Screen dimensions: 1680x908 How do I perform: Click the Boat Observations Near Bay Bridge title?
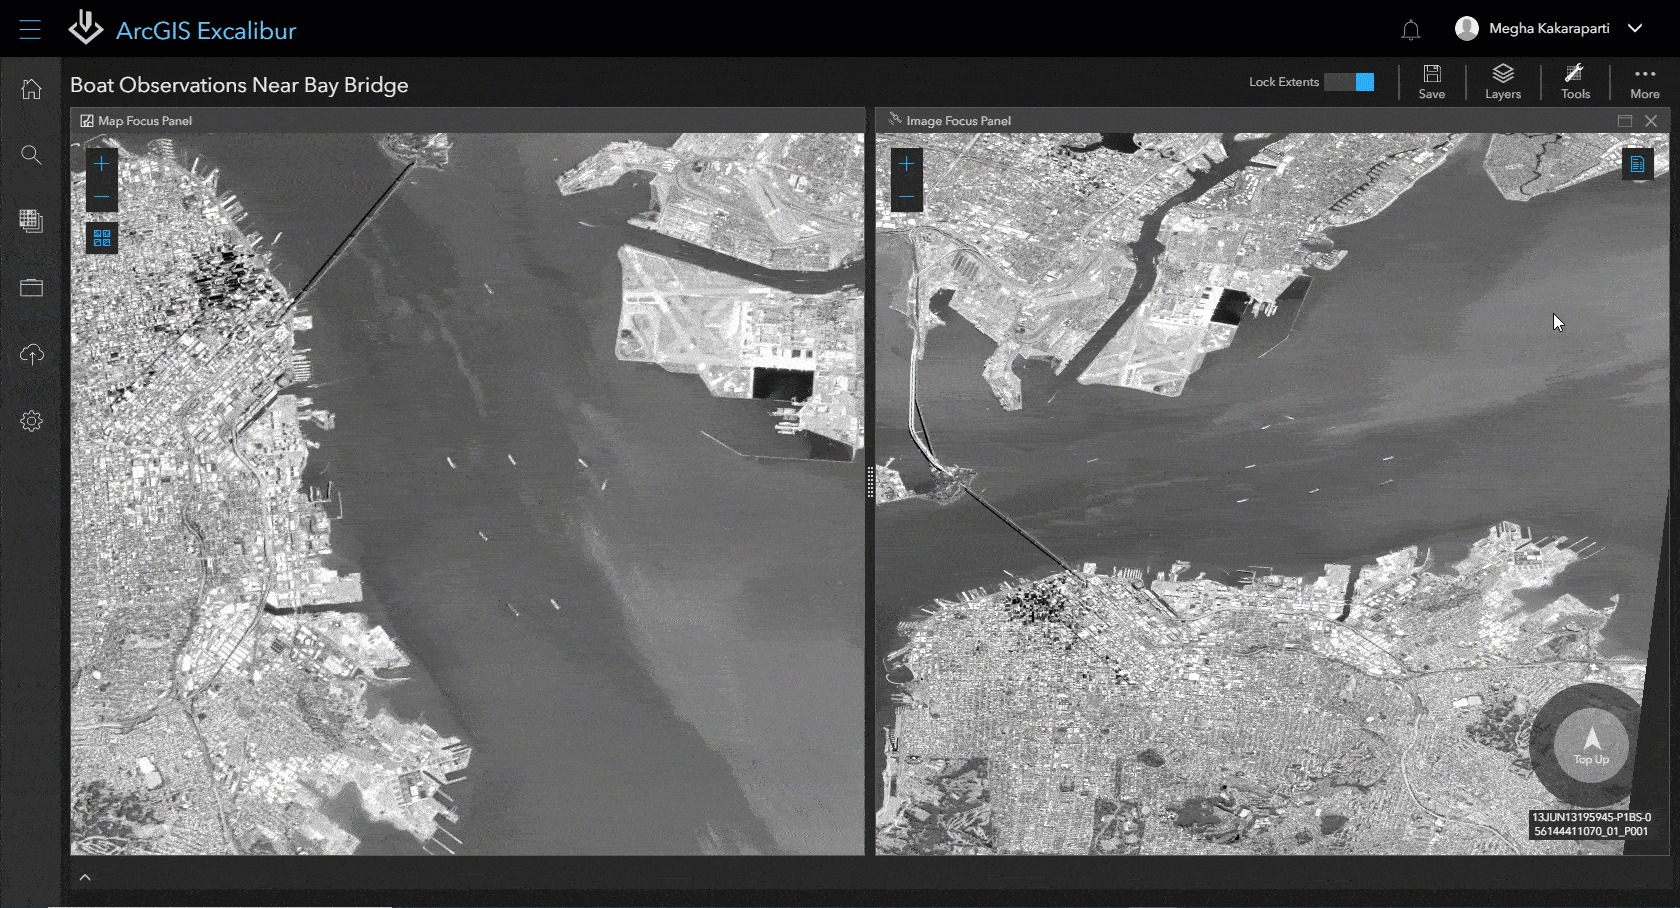click(x=239, y=85)
